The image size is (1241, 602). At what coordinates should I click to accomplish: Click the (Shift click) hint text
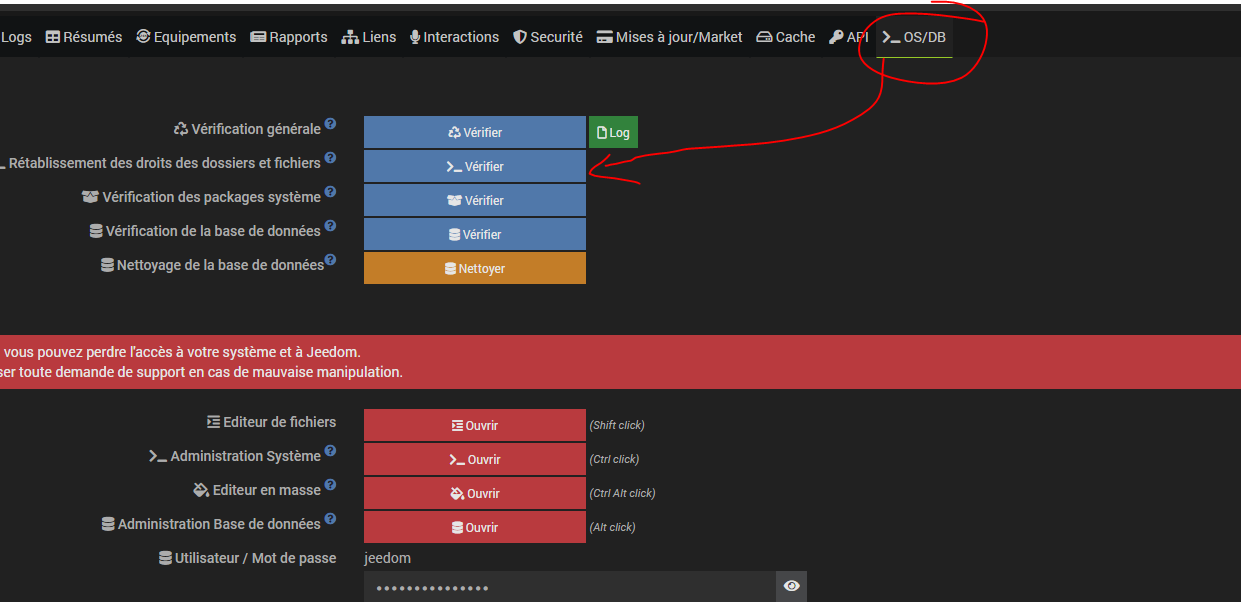[x=617, y=425]
